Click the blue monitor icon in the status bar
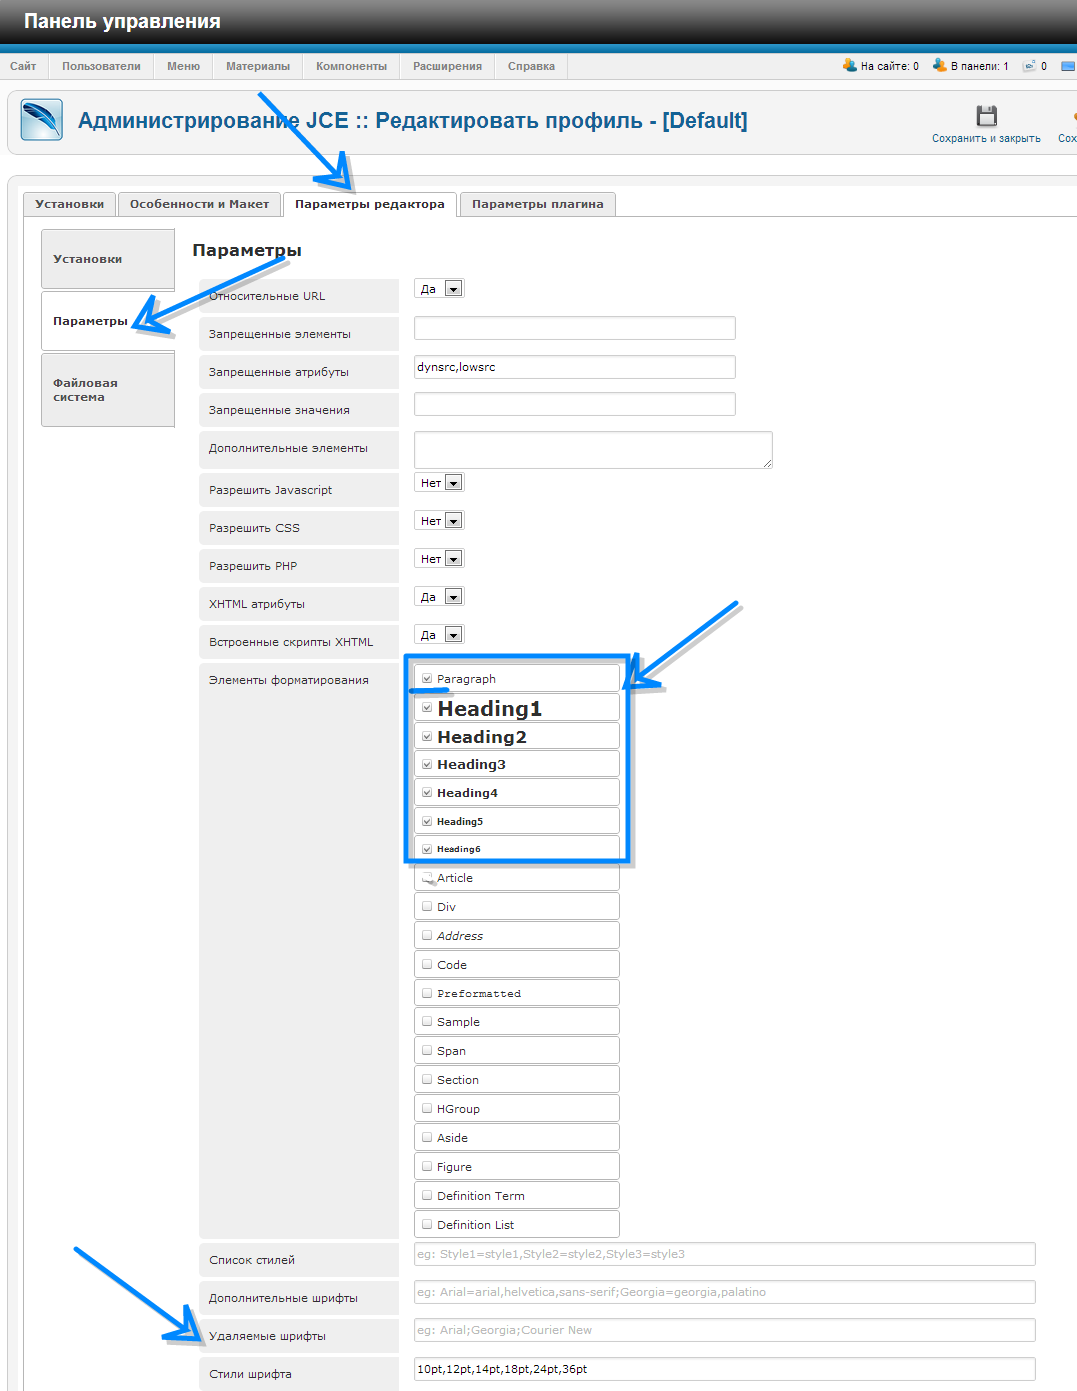The width and height of the screenshot is (1077, 1391). [x=1068, y=66]
